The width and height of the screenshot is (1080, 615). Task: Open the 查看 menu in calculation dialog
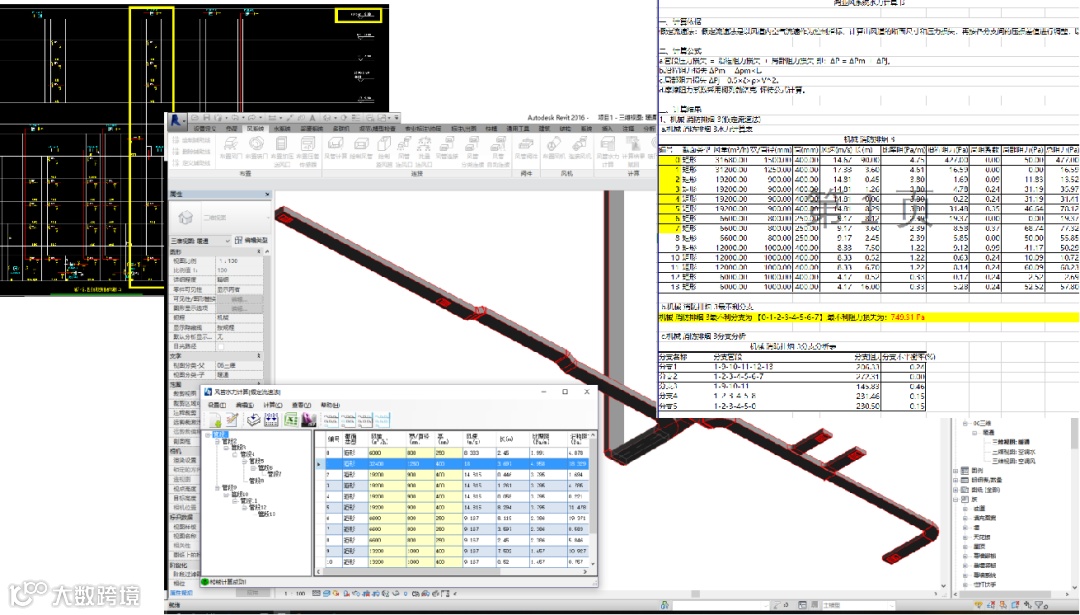pos(302,405)
